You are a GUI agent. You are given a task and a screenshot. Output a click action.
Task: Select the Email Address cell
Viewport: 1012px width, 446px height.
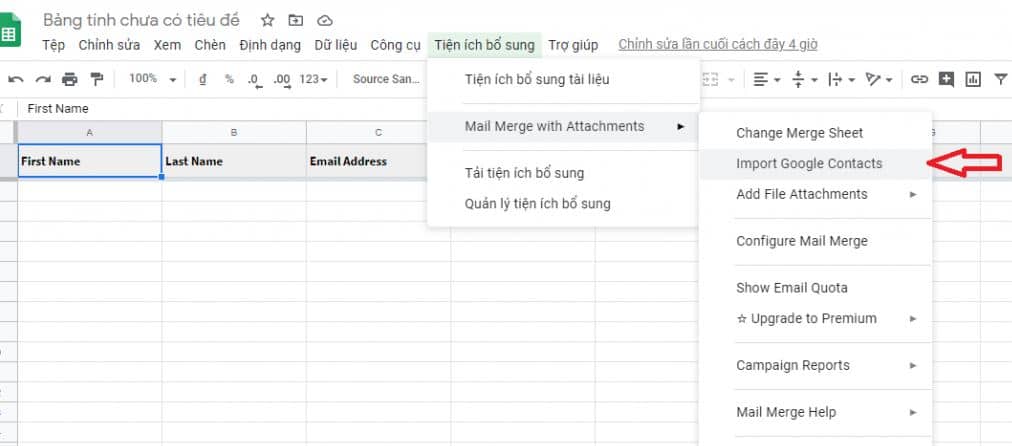click(x=368, y=161)
